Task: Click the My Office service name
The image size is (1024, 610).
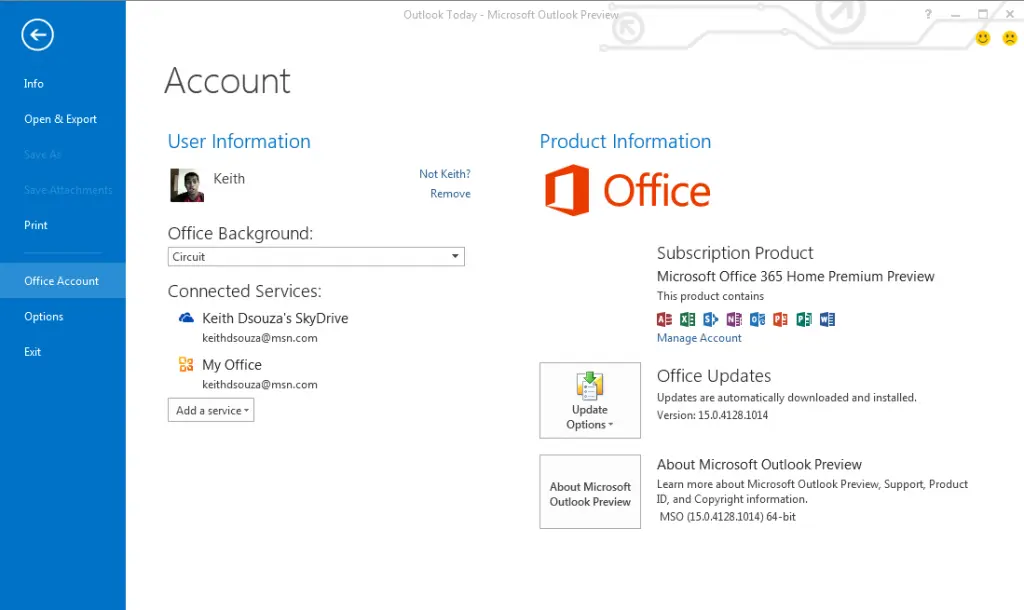Action: click(x=232, y=364)
